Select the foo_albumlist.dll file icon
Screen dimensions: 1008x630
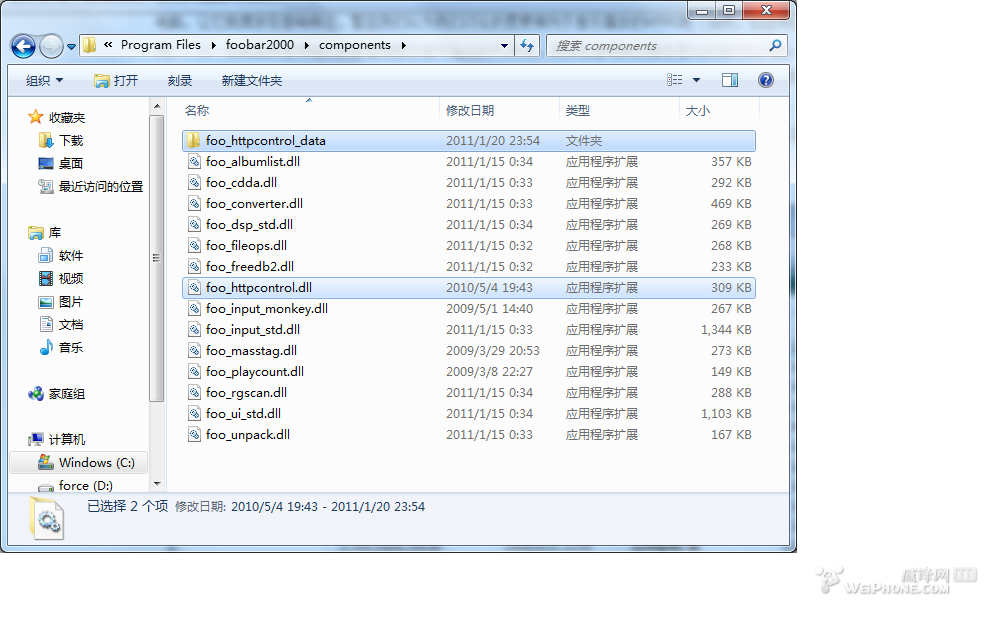coord(194,162)
